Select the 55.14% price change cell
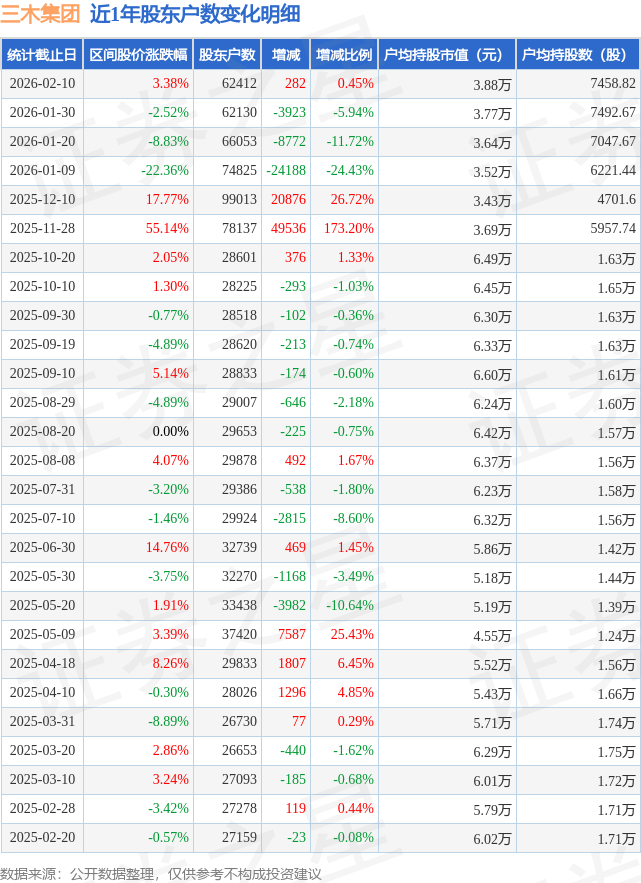 (x=167, y=229)
